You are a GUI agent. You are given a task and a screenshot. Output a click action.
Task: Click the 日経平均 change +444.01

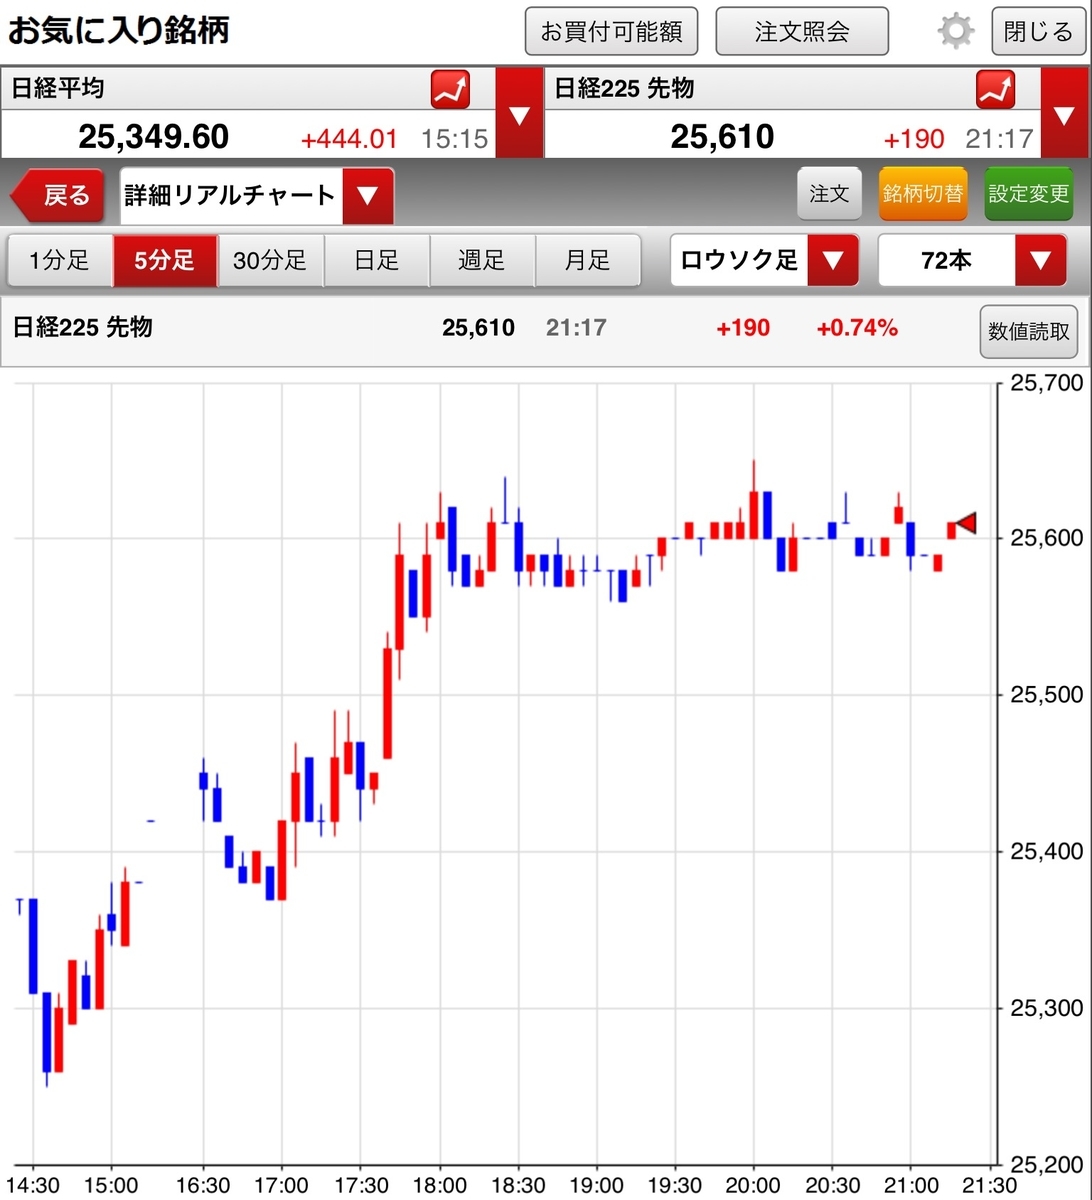(350, 139)
